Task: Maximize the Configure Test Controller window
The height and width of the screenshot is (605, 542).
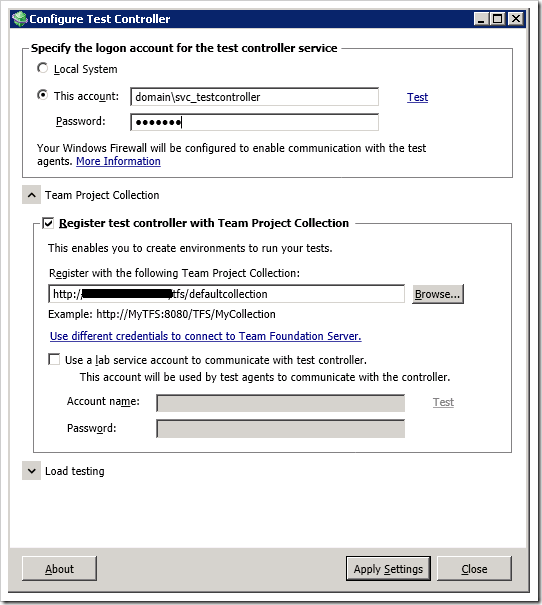Action: [x=498, y=19]
